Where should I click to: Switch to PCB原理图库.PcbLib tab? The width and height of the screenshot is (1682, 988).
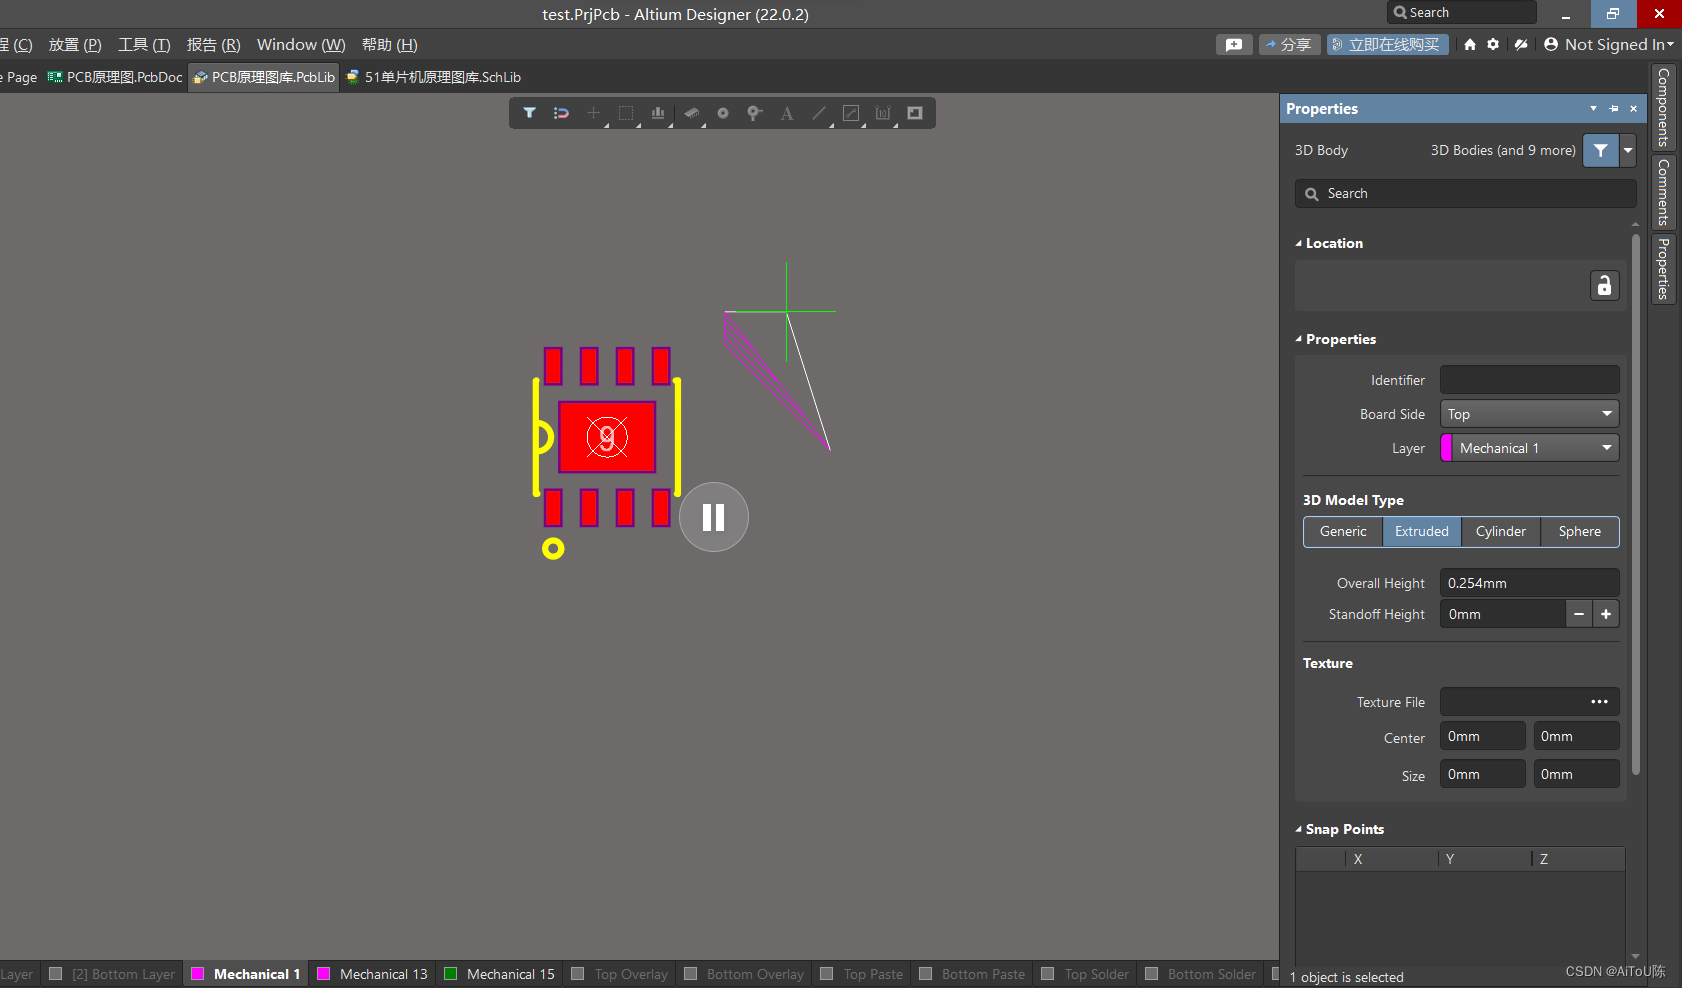coord(264,77)
